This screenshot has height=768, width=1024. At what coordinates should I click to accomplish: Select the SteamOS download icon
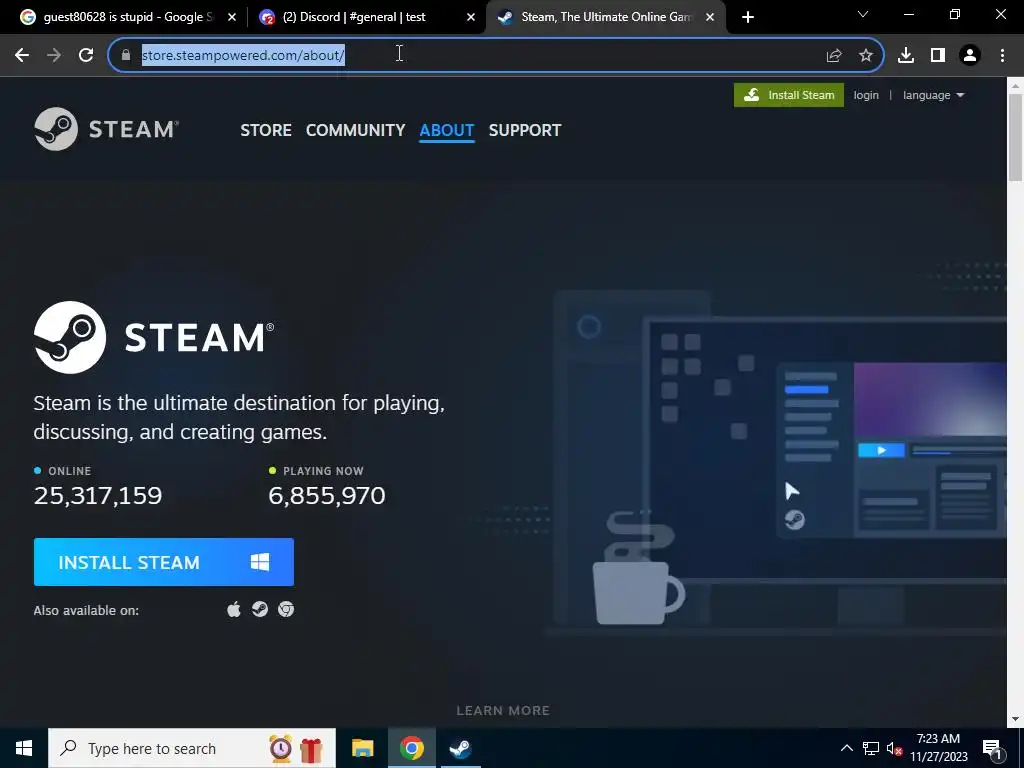point(260,609)
